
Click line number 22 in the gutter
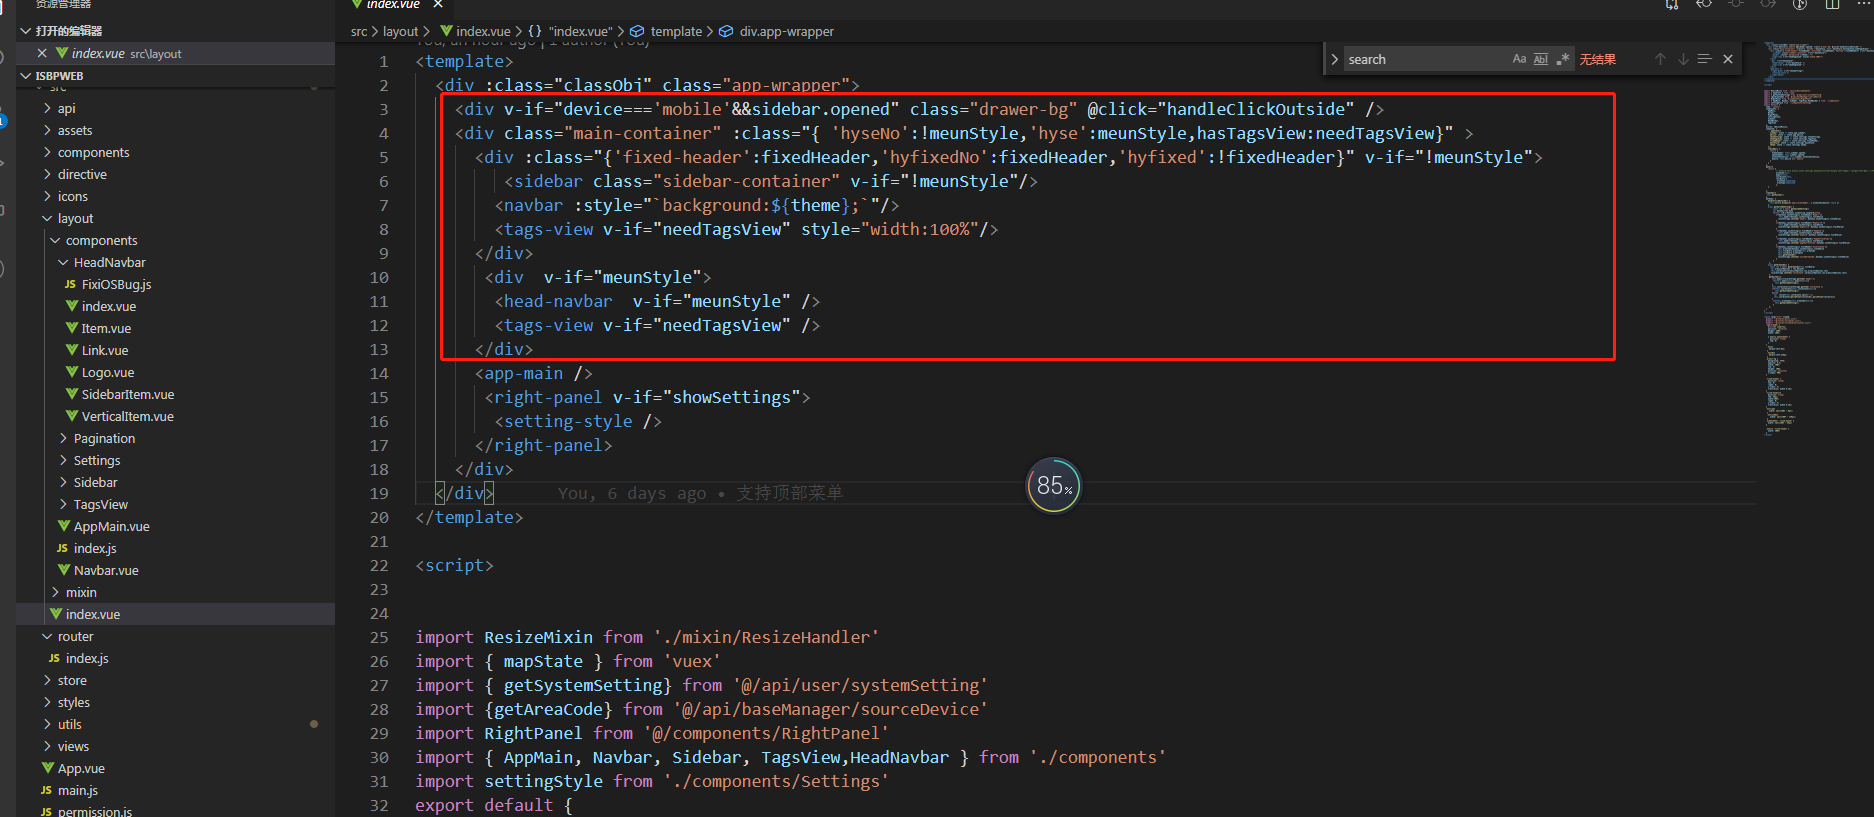pos(379,565)
